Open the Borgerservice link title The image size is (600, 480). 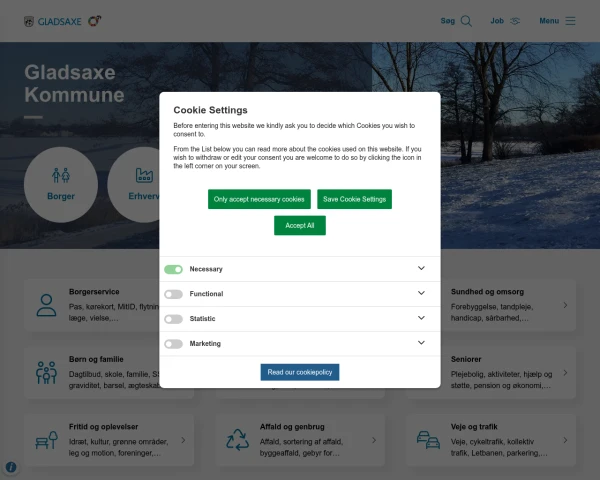coord(94,292)
